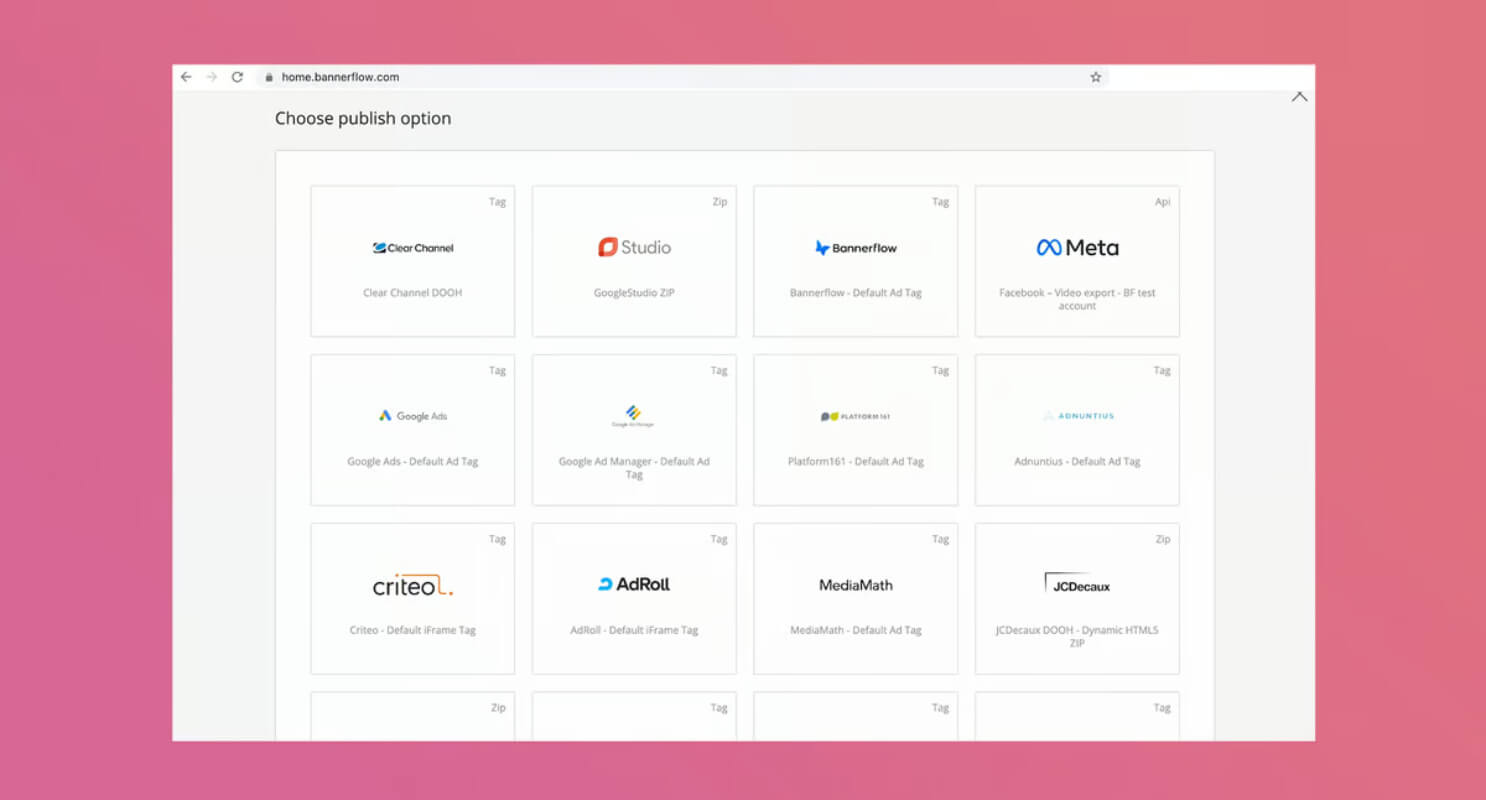This screenshot has height=800, width=1486.
Task: Click the MediaMath logo
Action: 856,585
